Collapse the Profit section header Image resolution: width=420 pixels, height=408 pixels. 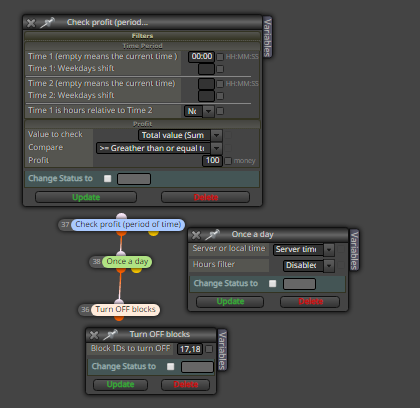click(x=142, y=124)
